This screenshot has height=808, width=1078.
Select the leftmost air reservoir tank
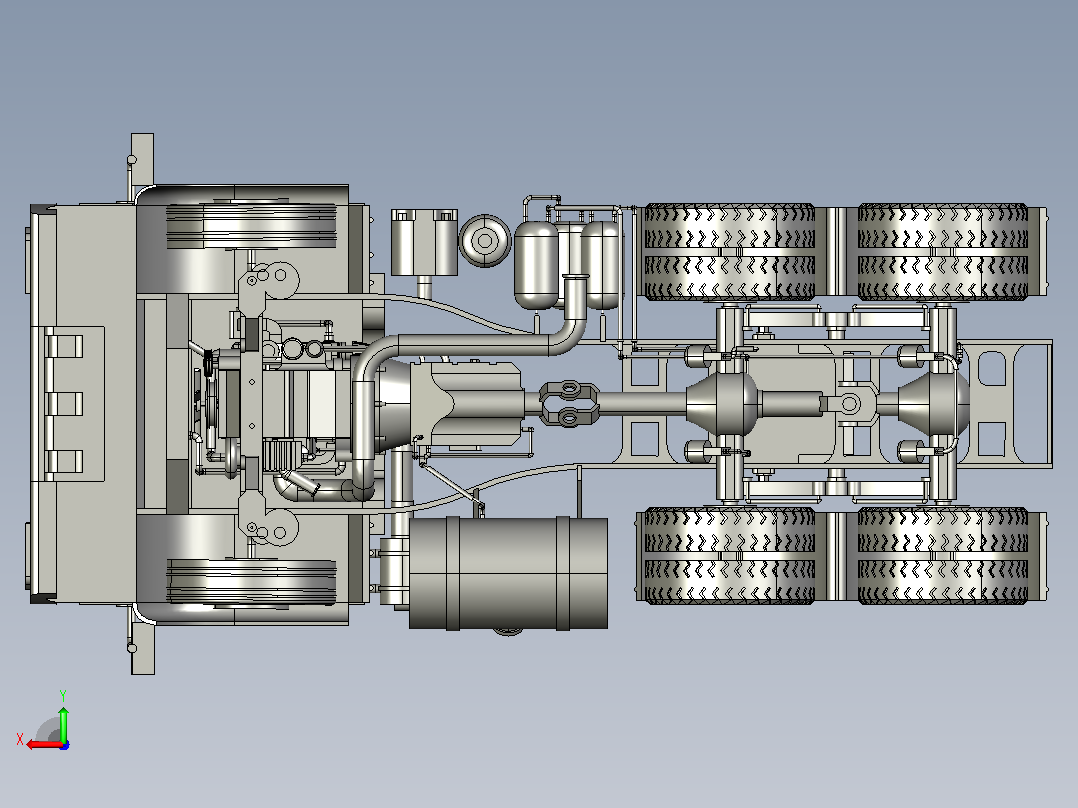click(536, 265)
